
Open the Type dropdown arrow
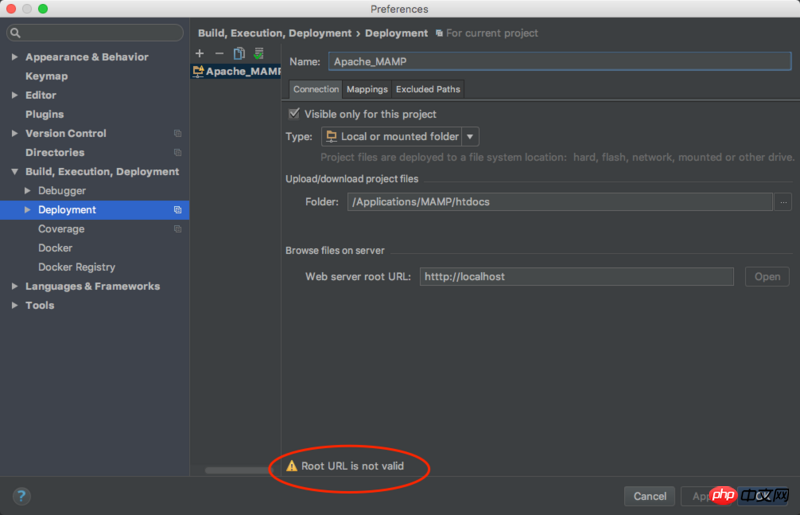(x=470, y=136)
